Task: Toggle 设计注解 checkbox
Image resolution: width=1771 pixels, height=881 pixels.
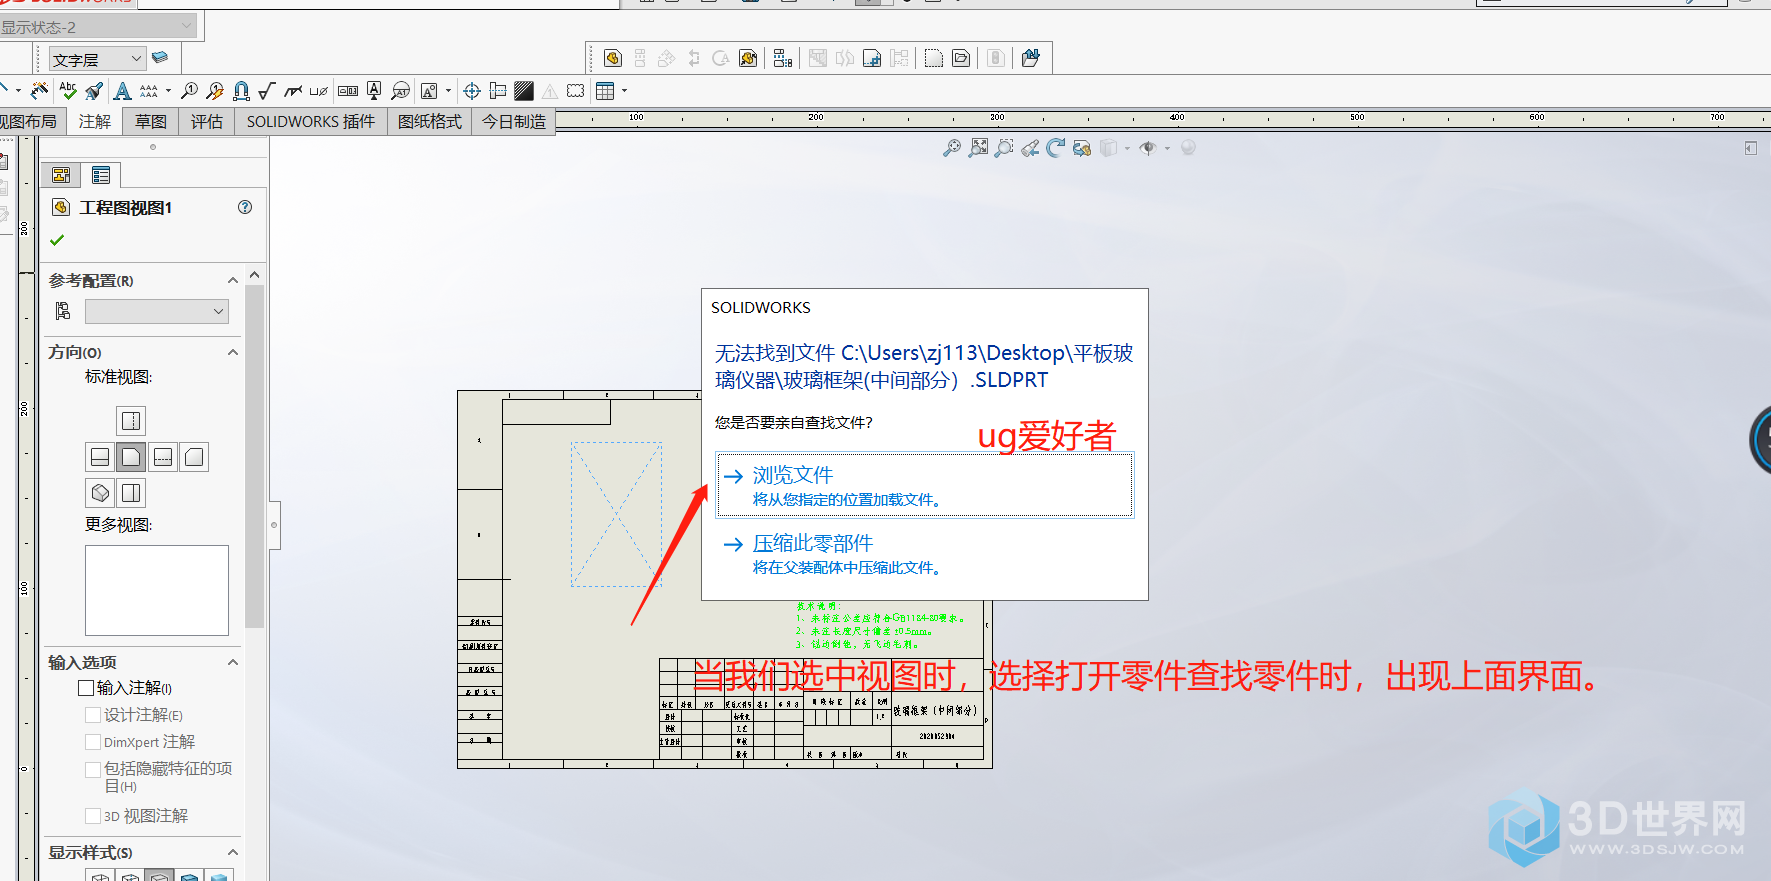Action: point(93,715)
